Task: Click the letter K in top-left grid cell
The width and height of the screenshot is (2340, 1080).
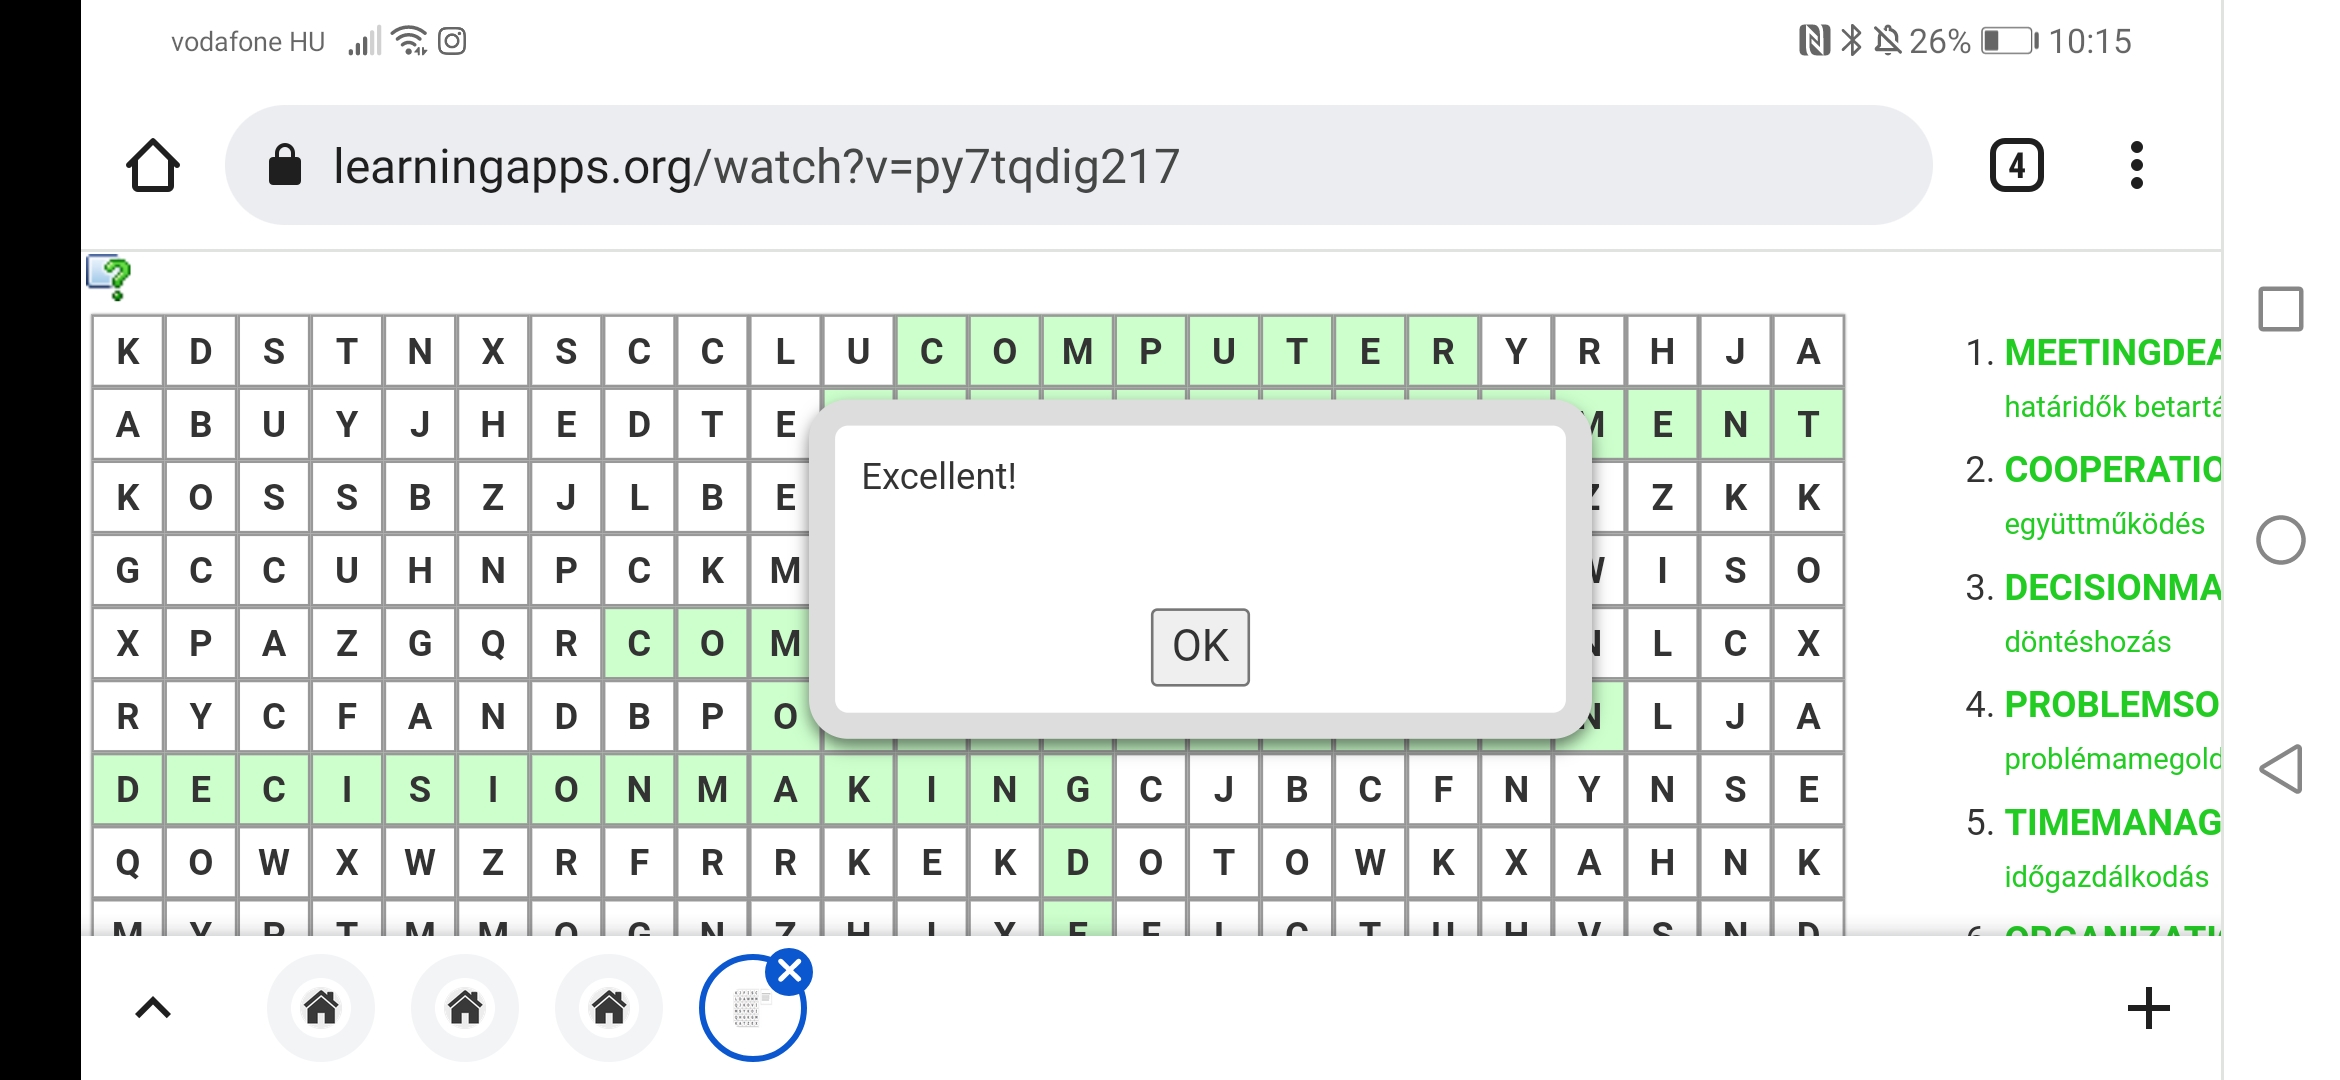Action: click(128, 352)
